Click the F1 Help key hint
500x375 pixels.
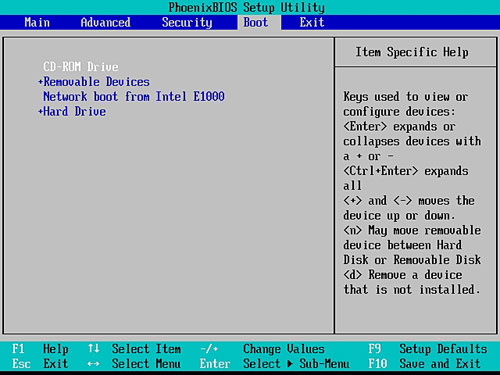click(40, 349)
